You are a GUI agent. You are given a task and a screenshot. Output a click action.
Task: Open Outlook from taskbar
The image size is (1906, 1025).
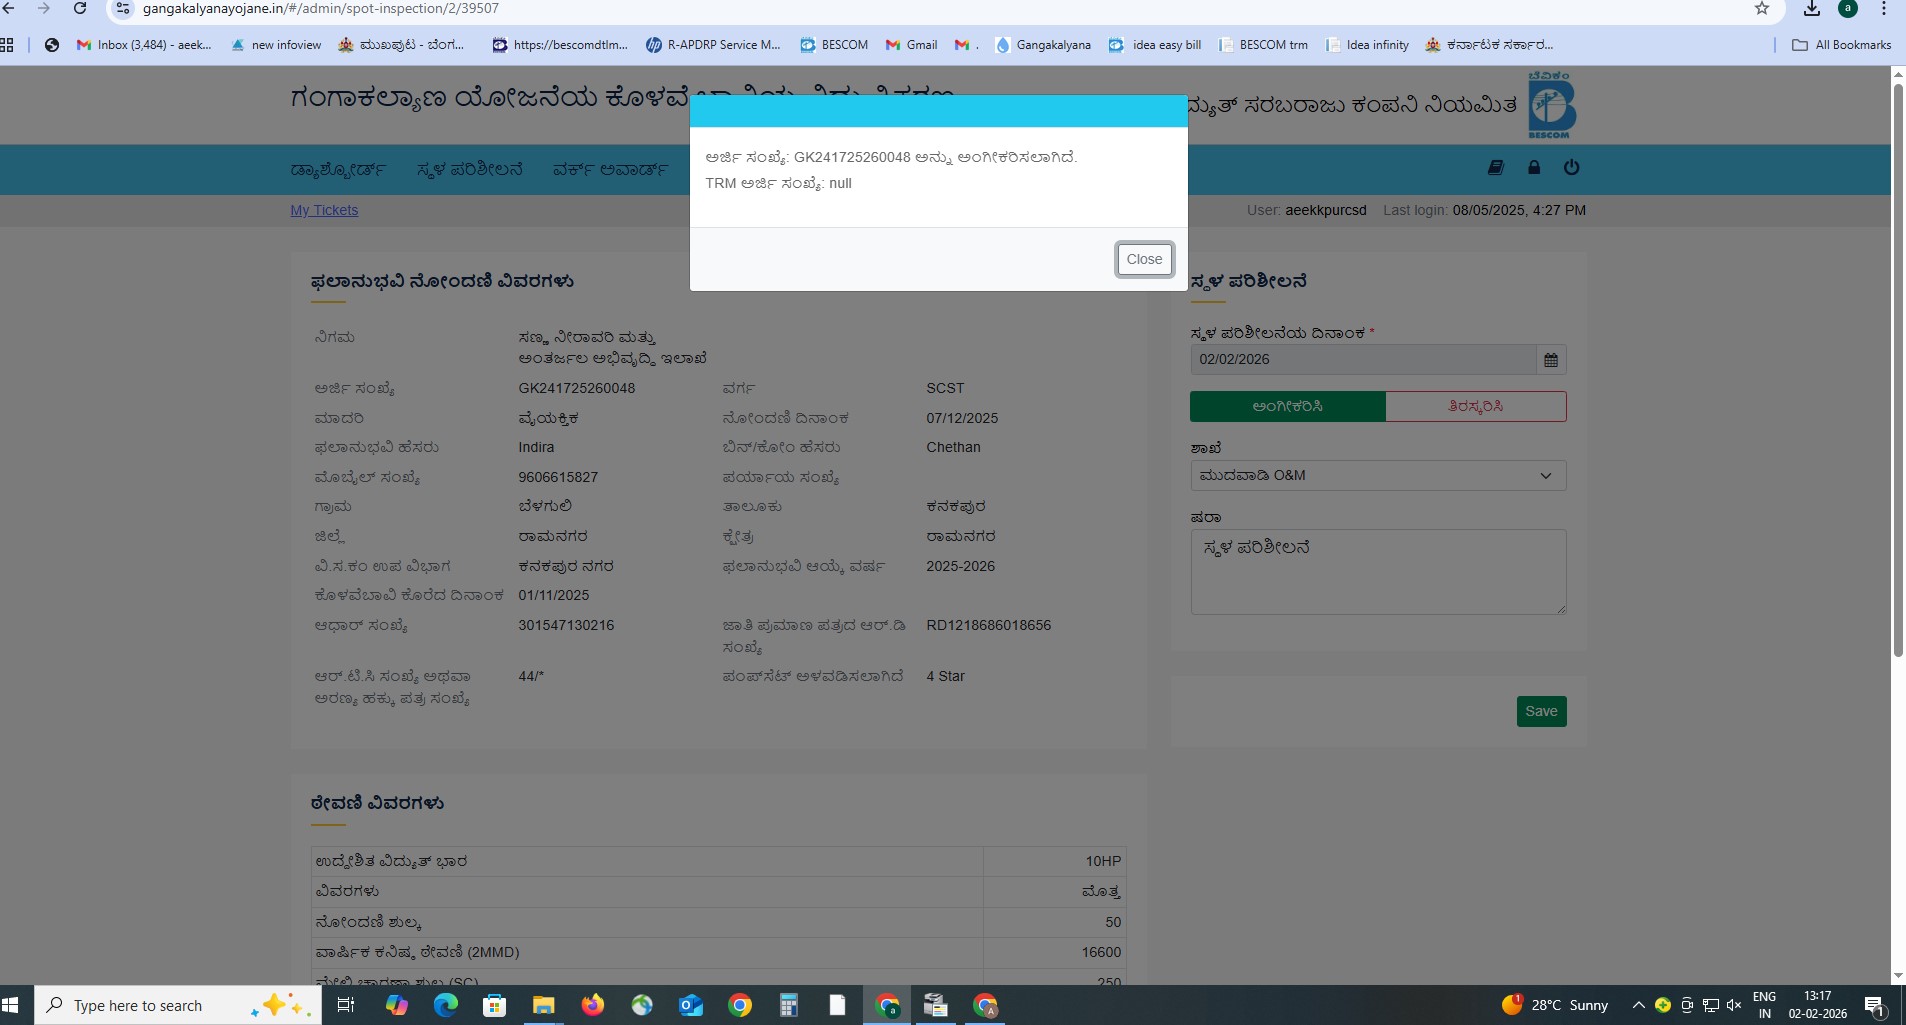click(x=691, y=1005)
